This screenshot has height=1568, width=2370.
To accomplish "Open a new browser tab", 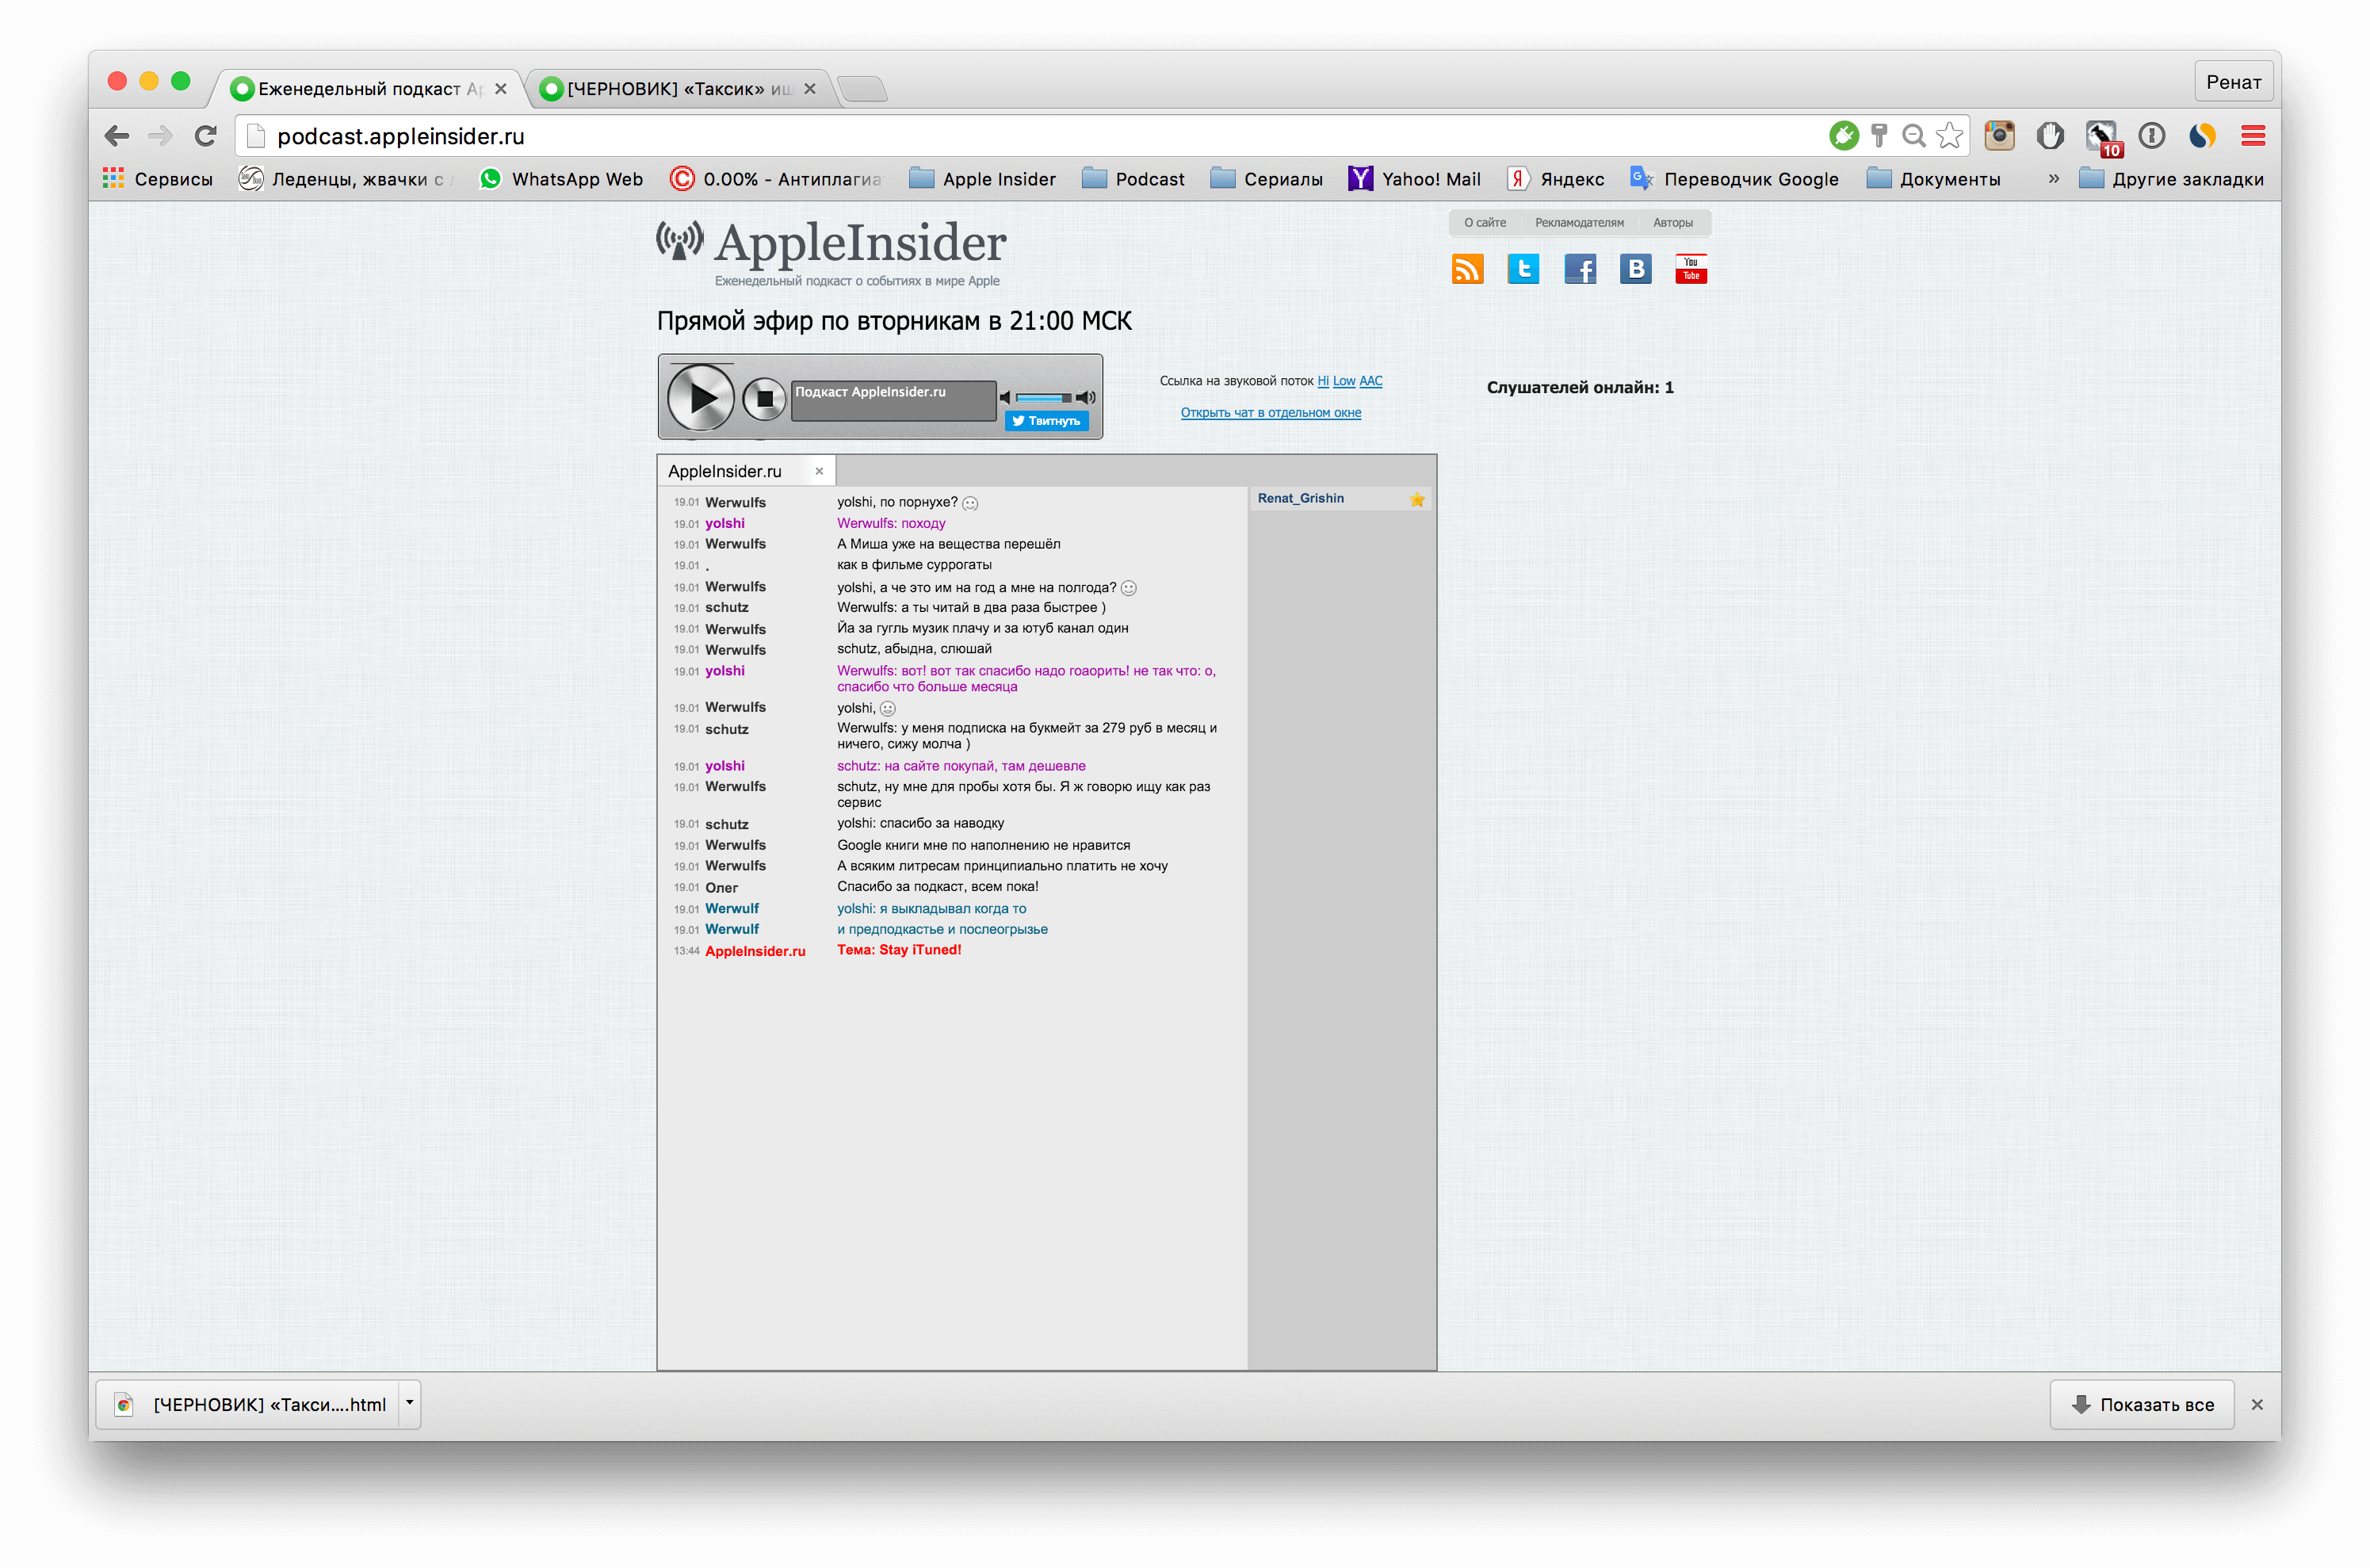I will click(x=862, y=90).
